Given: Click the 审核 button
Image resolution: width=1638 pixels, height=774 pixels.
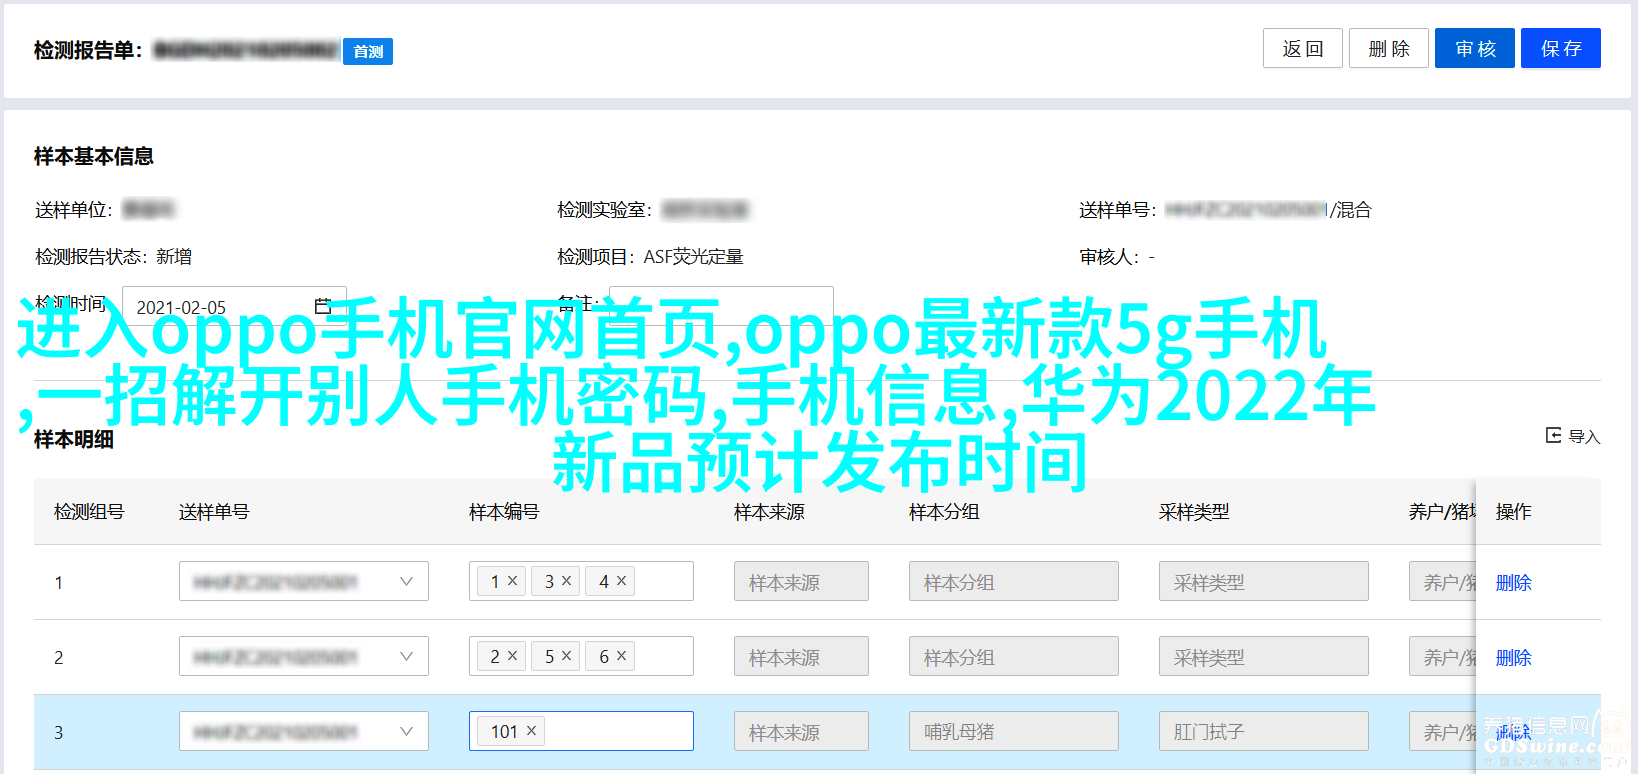Looking at the screenshot, I should 1475,48.
